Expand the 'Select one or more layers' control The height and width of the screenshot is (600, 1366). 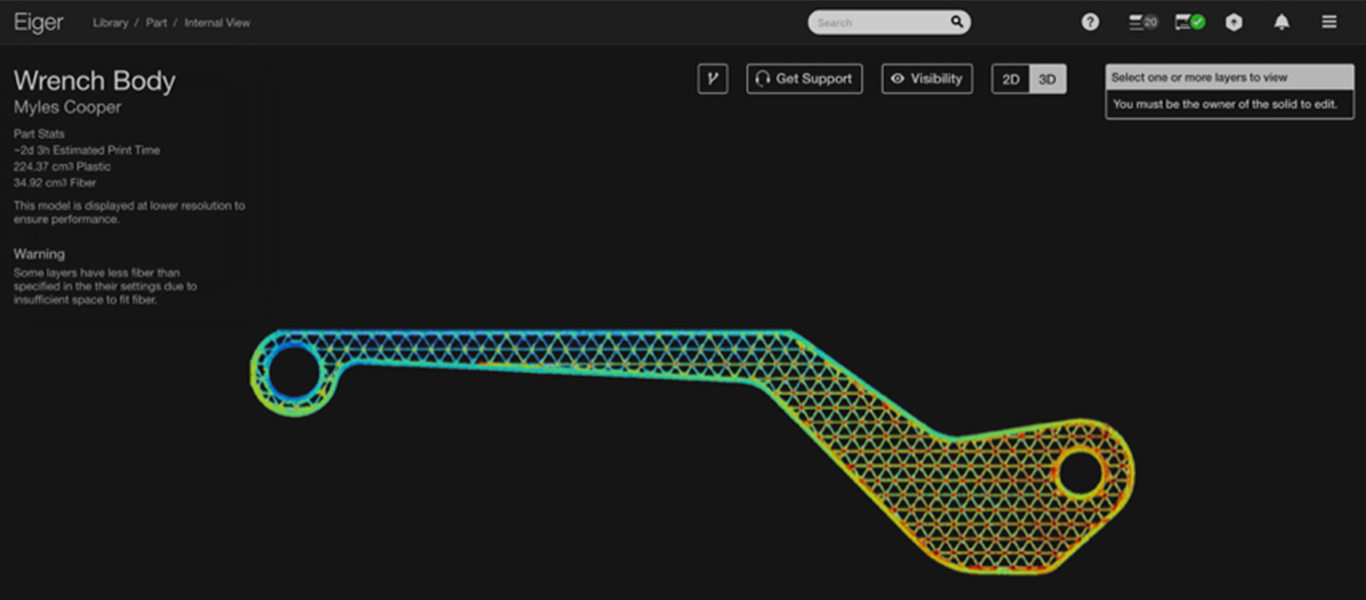click(x=1228, y=77)
